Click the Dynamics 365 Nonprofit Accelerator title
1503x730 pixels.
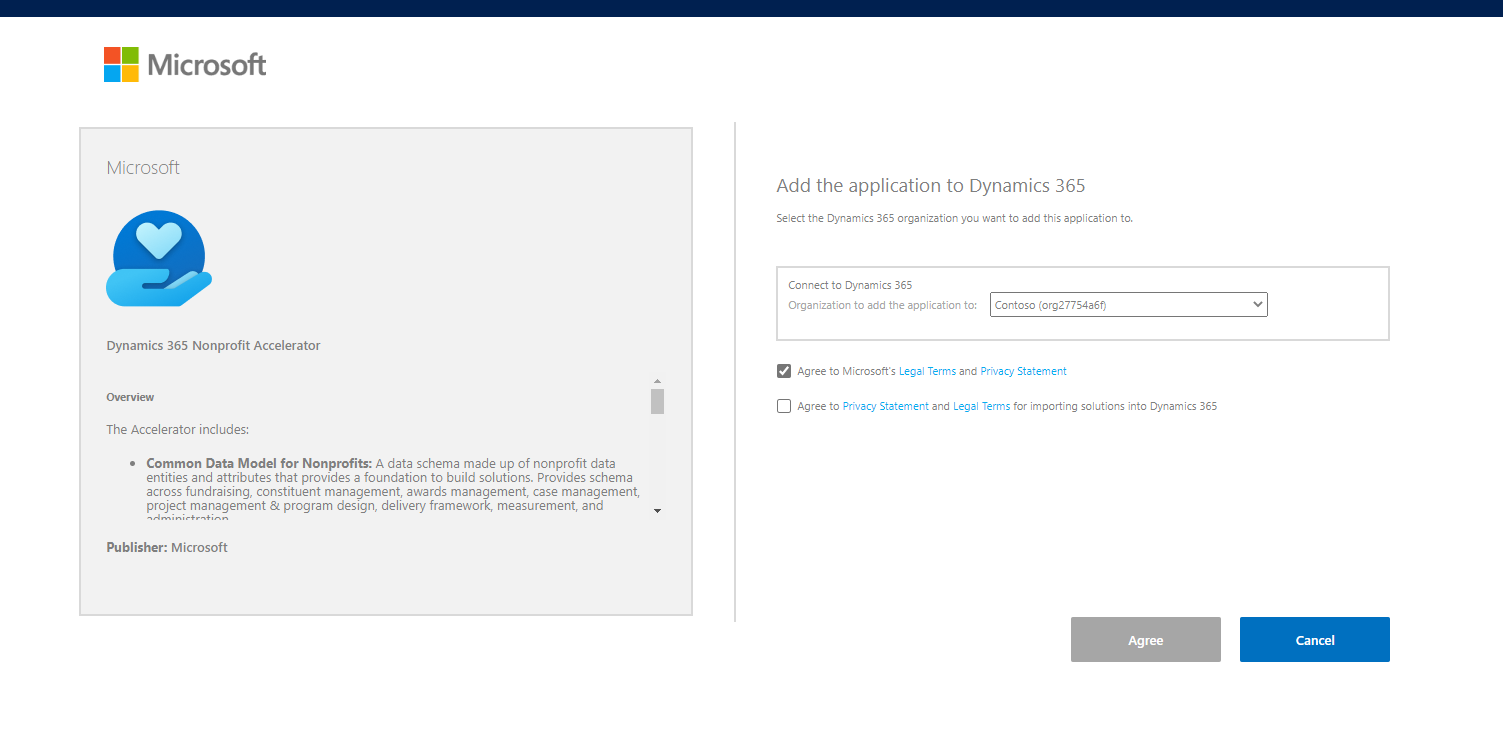[x=213, y=346]
